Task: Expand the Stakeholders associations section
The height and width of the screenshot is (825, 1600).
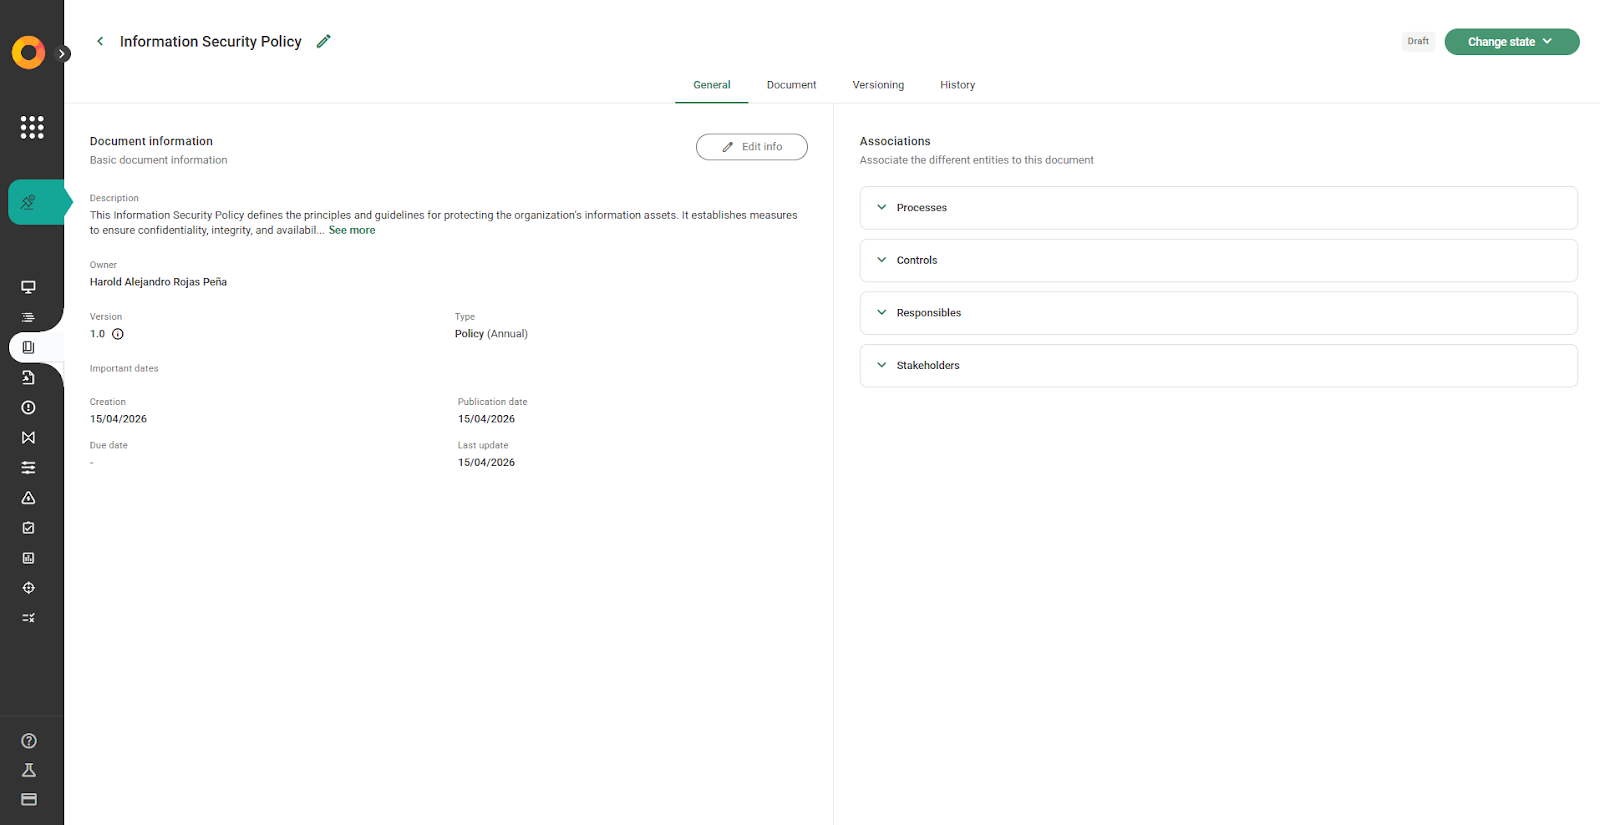Action: 1218,366
